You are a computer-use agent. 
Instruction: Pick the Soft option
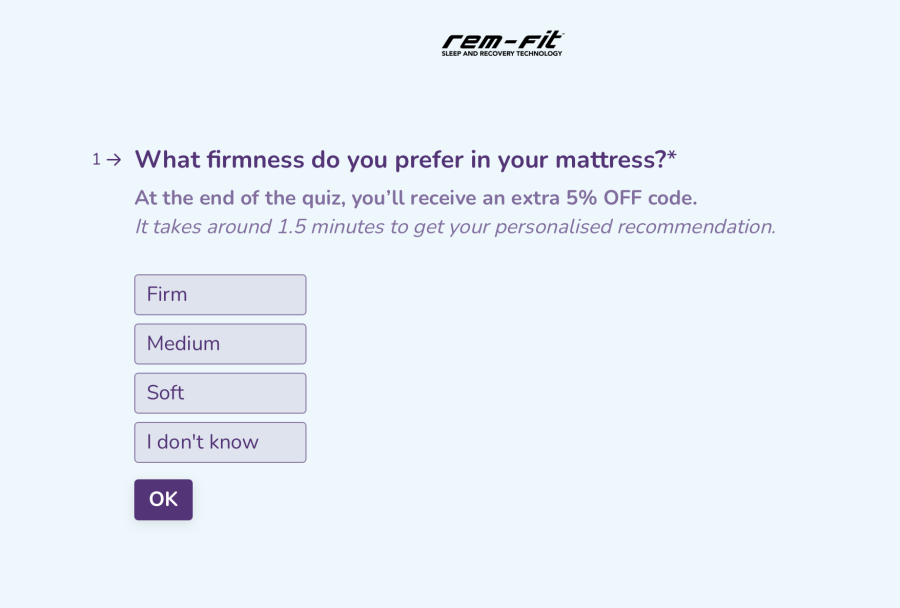220,393
